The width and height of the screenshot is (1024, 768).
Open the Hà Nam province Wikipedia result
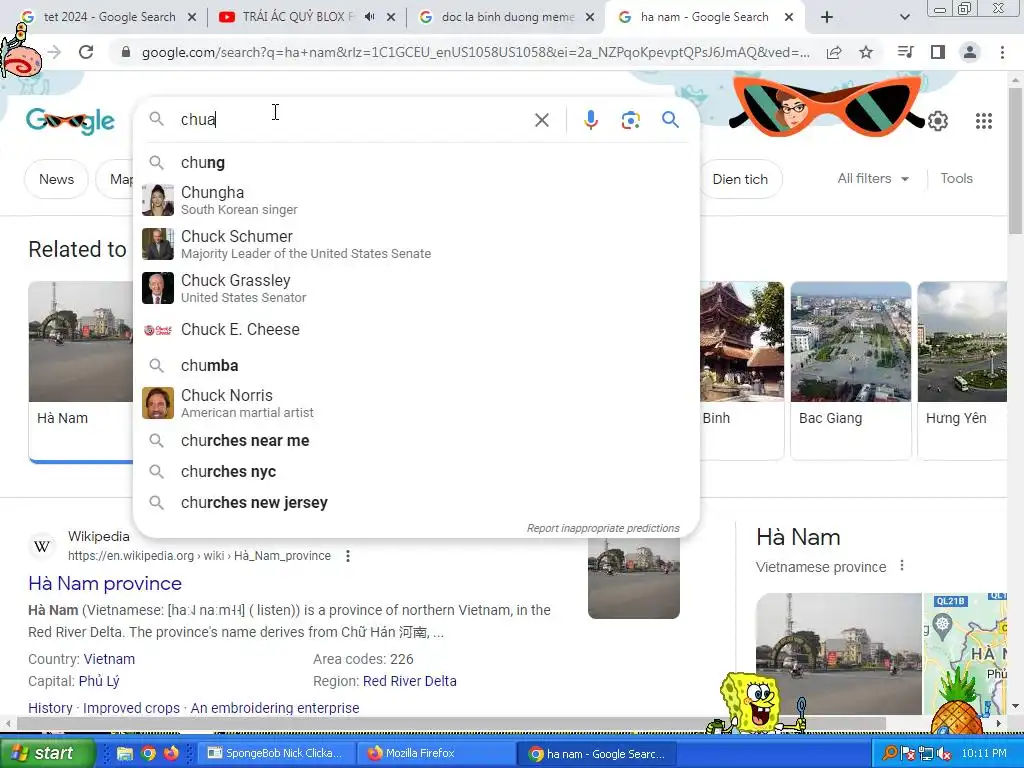pos(105,583)
